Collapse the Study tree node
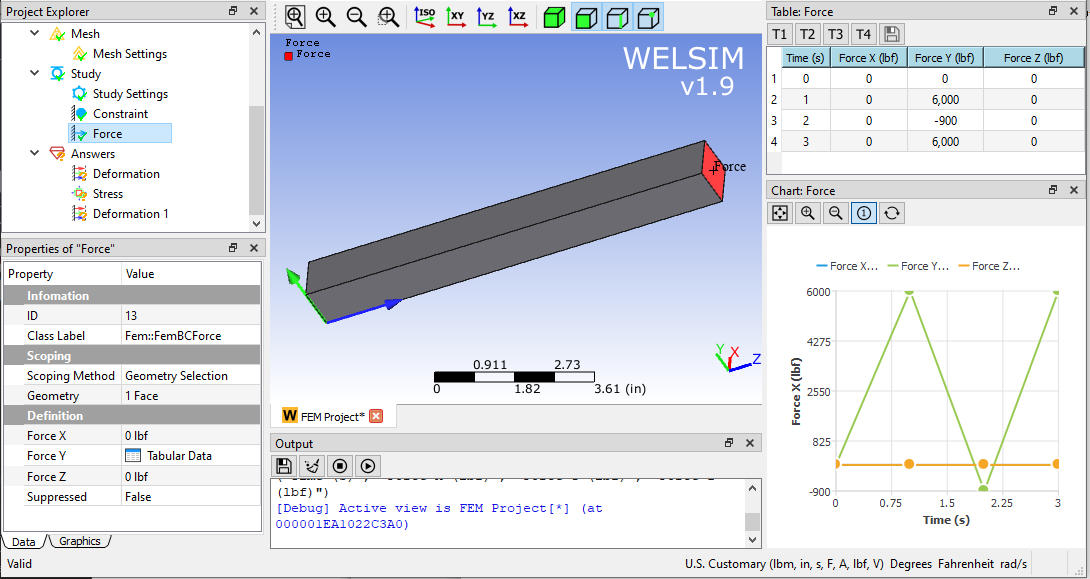Viewport: 1090px width, 579px height. click(35, 73)
